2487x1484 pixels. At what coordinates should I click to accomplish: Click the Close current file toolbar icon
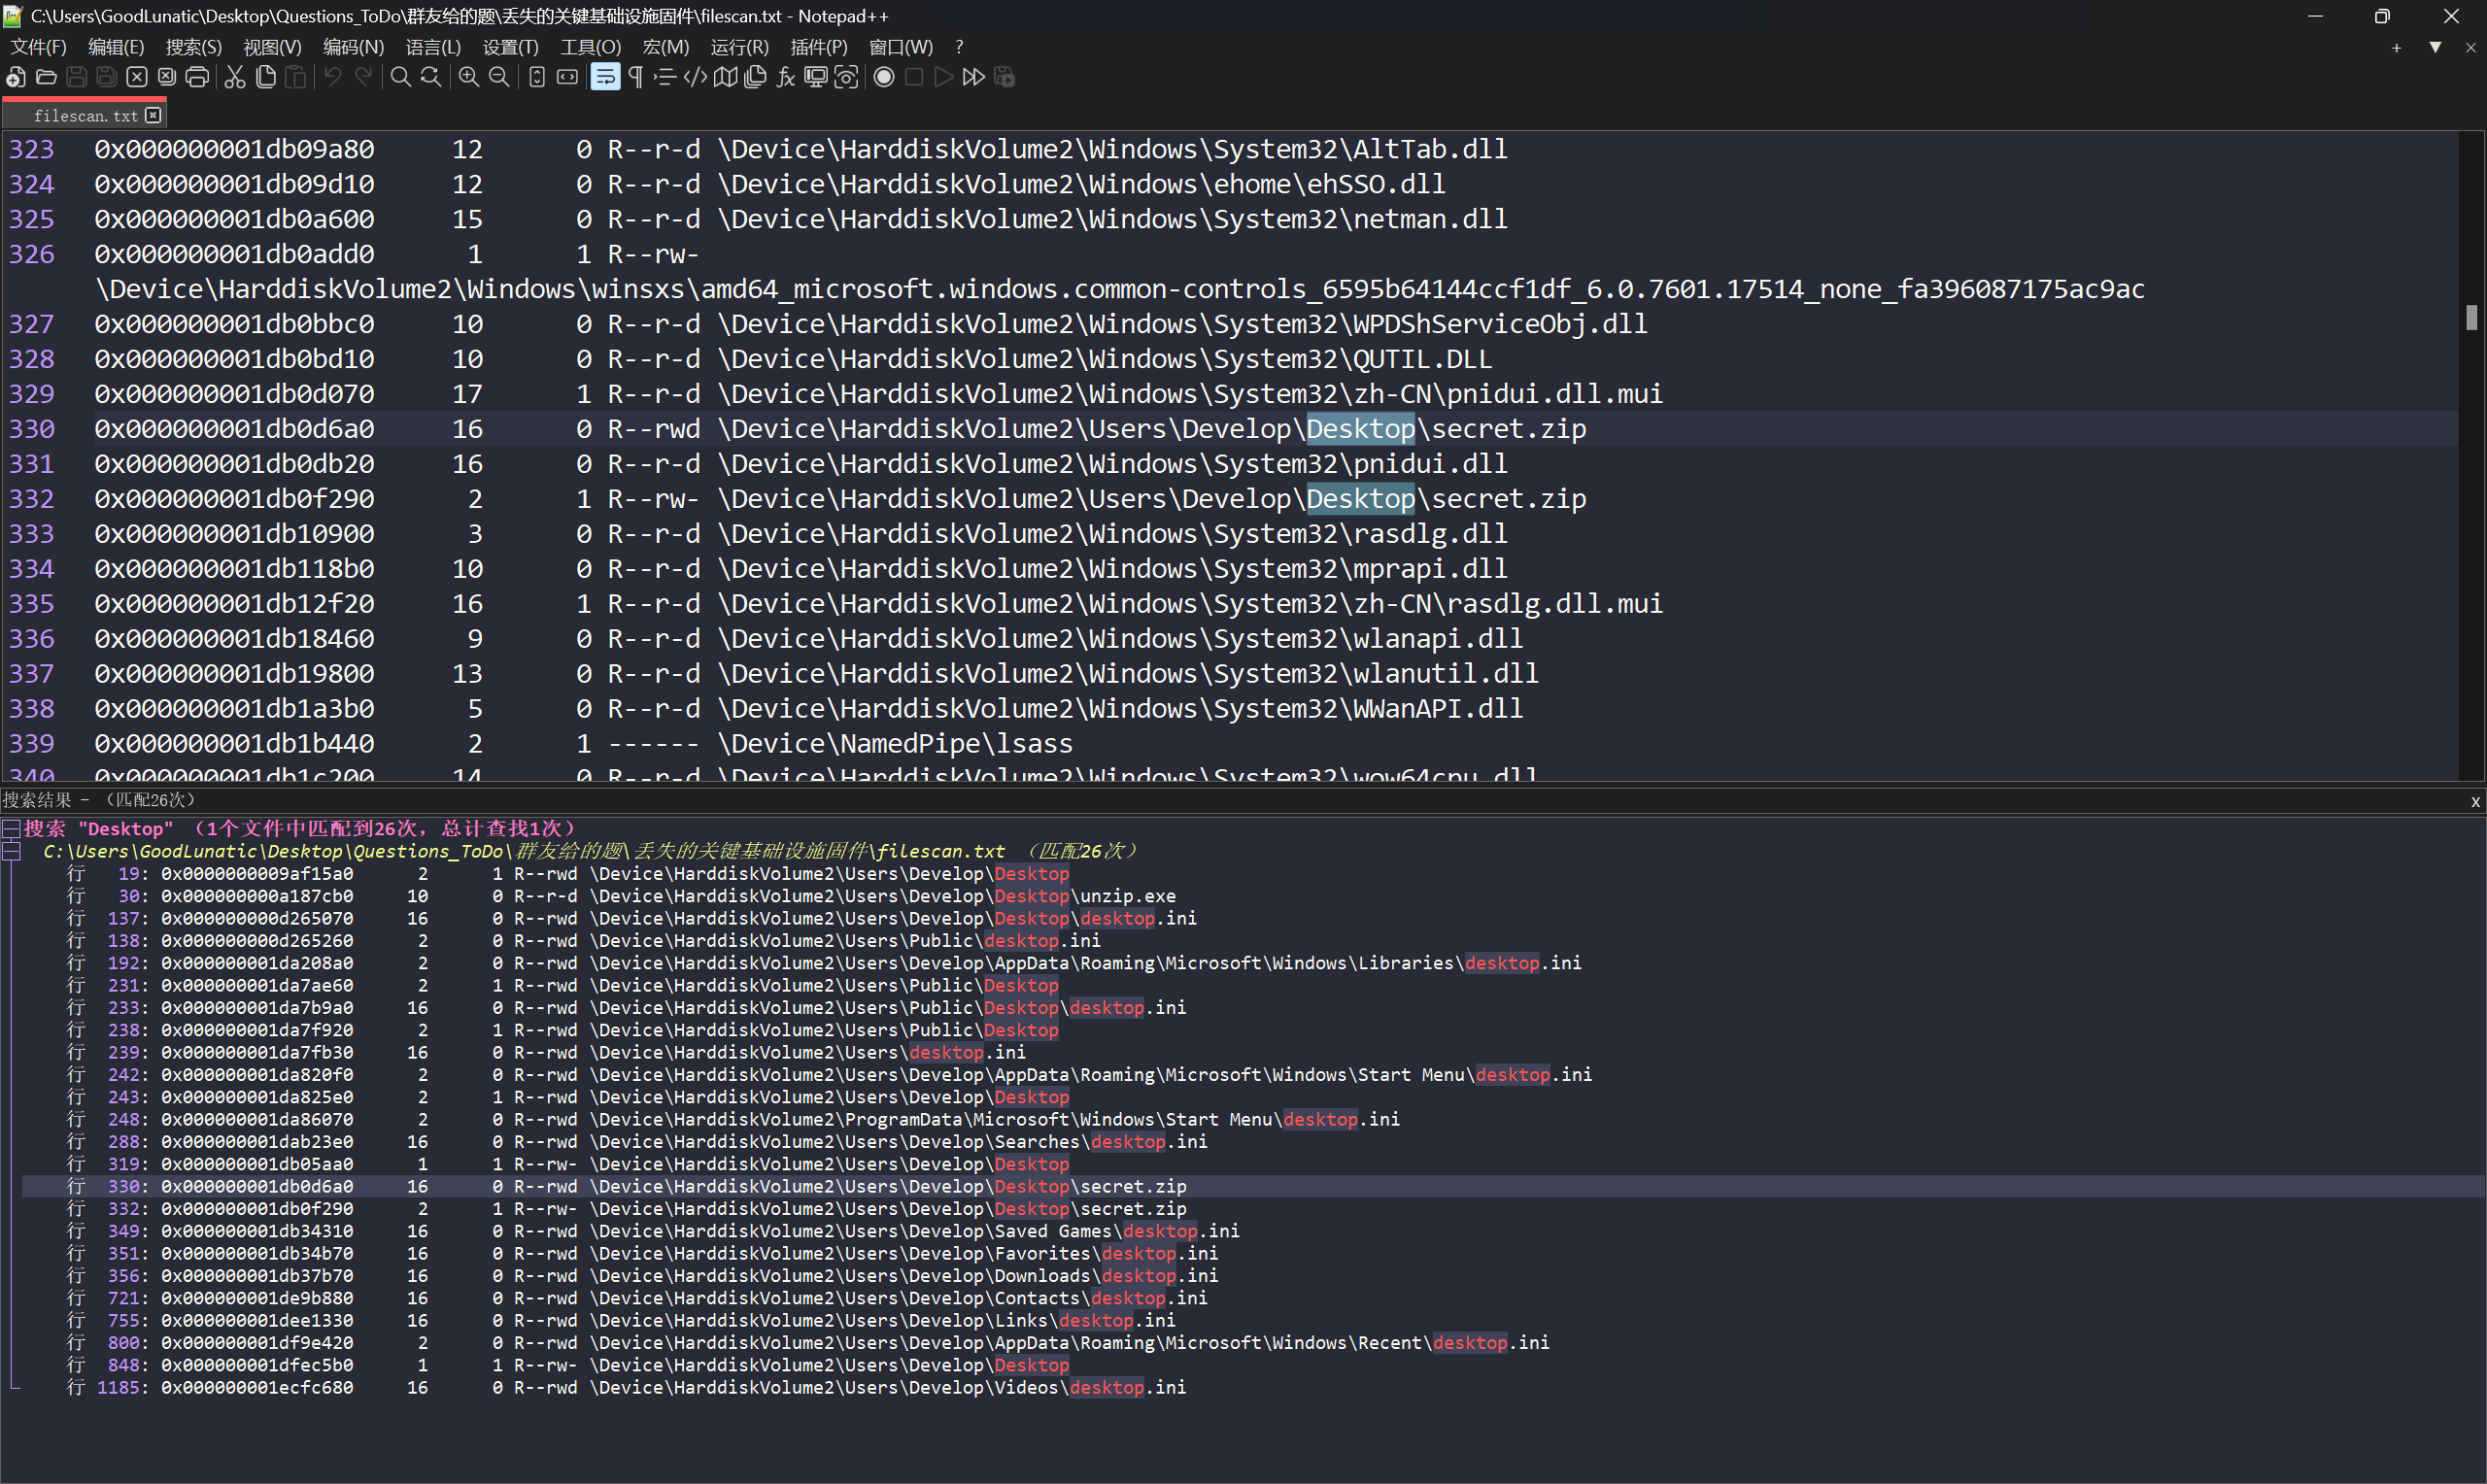(x=137, y=77)
